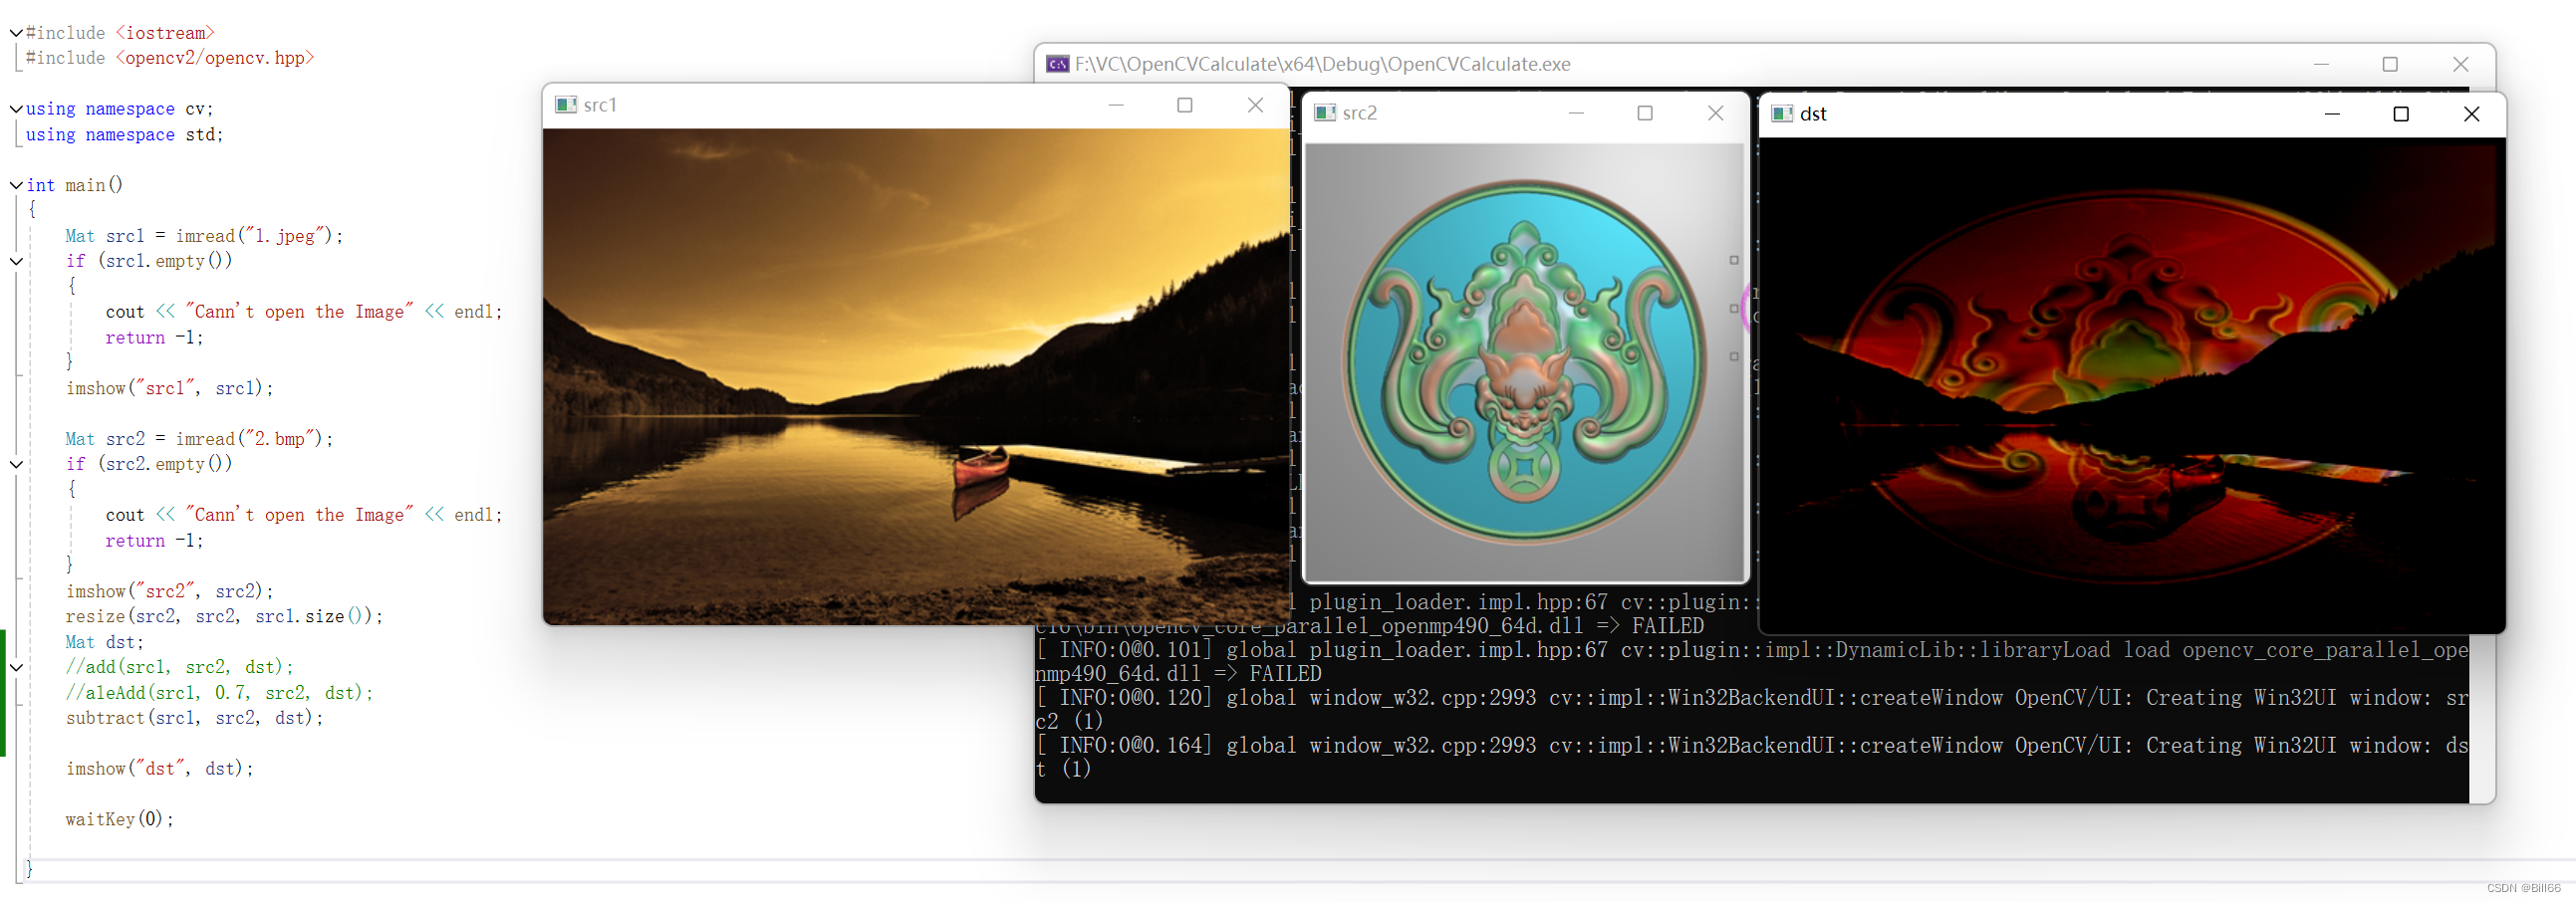
Task: Maximize the OpenCVCalculate console window
Action: pos(2391,63)
